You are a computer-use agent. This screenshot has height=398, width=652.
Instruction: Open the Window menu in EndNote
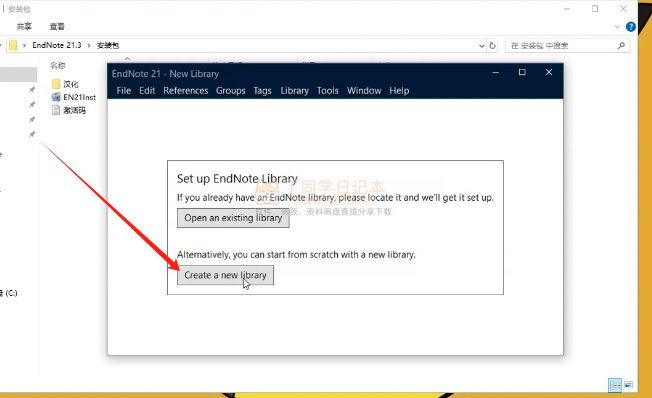pos(364,91)
